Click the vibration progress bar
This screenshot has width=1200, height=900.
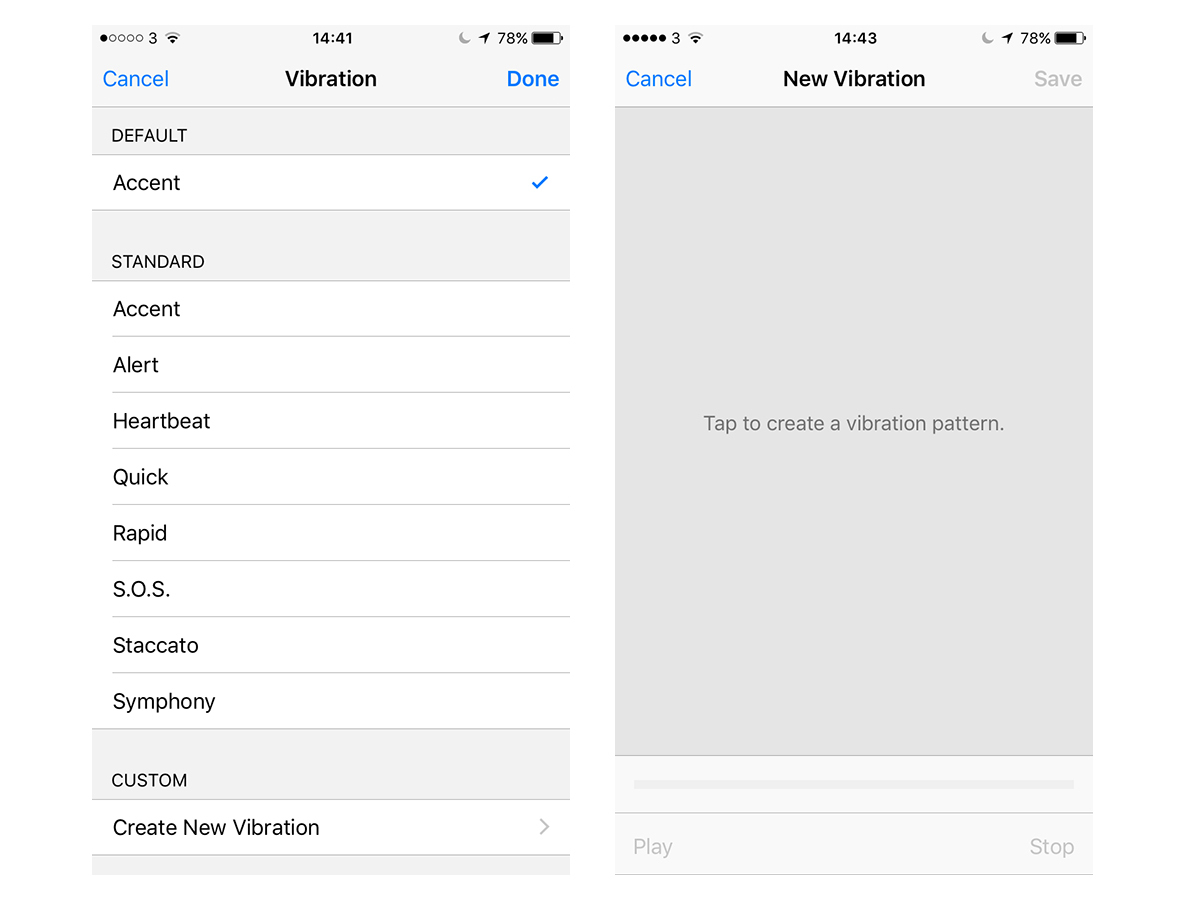[854, 785]
